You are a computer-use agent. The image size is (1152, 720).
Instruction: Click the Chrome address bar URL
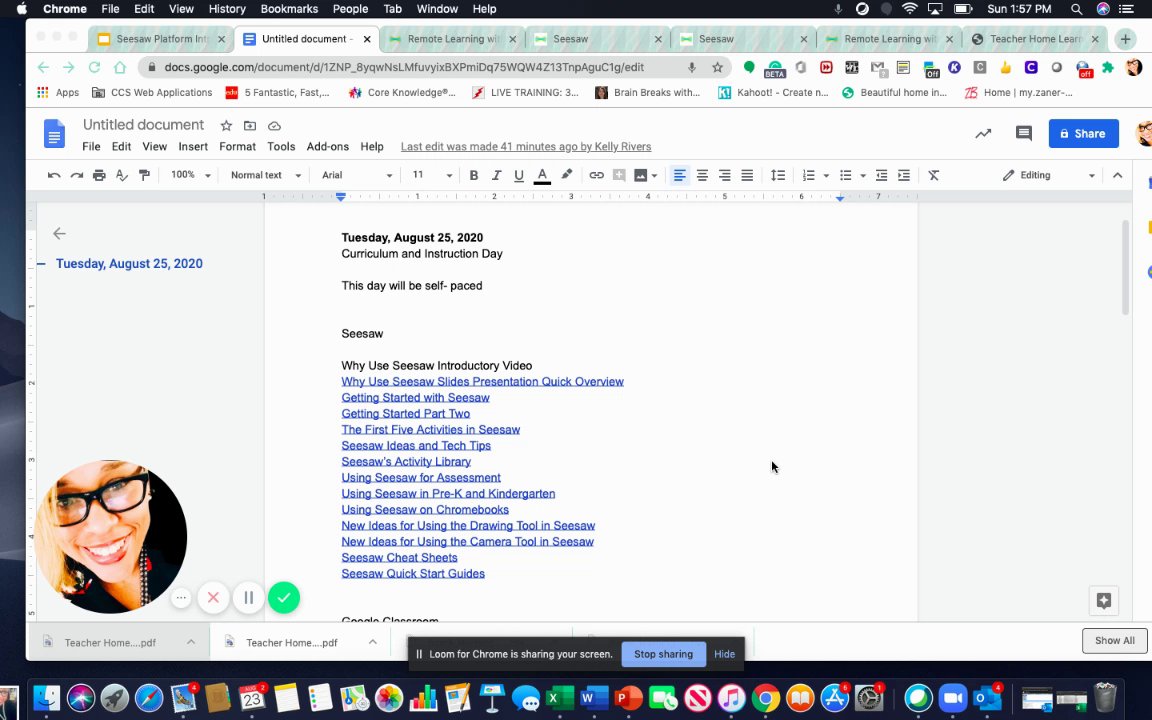(x=404, y=67)
